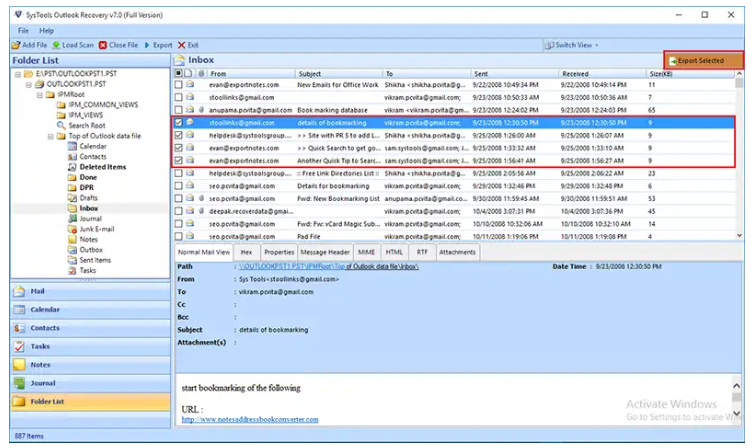Open the Calendar folder icon in tree
This screenshot has width=755, height=448.
[72, 146]
